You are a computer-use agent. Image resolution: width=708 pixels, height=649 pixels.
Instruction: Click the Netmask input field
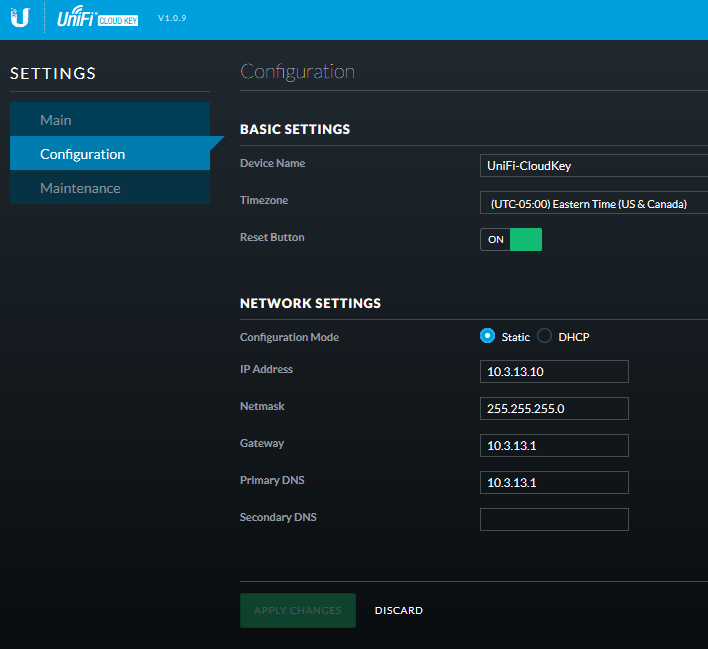coord(554,408)
